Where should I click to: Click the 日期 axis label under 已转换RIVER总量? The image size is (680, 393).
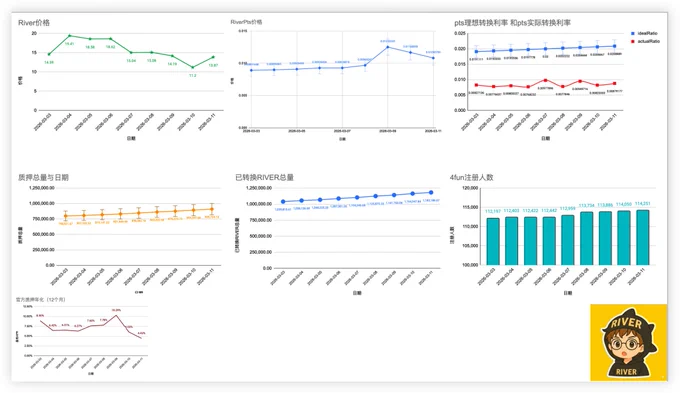point(357,293)
